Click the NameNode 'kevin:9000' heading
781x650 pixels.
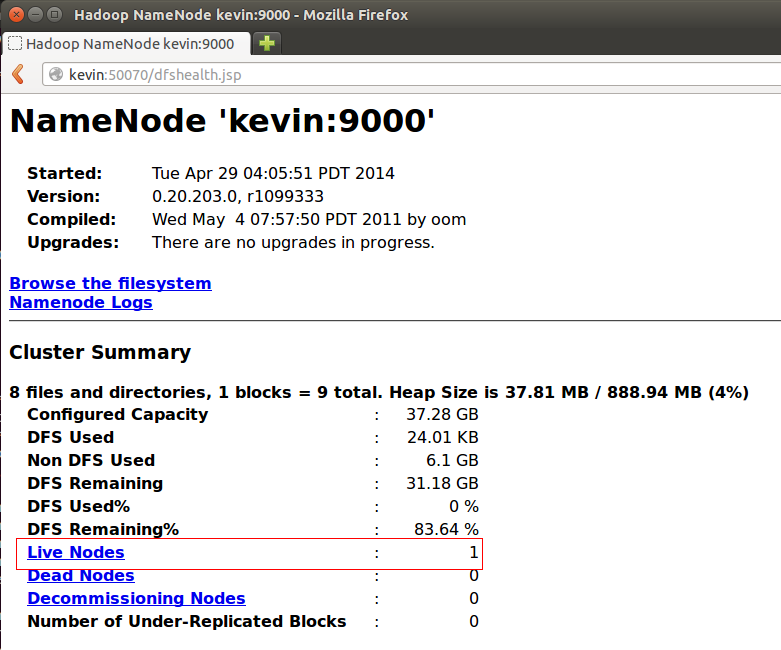222,121
